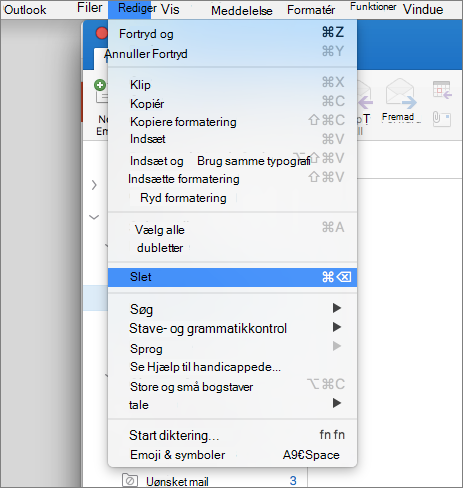Choose Fortryd og in the menu
This screenshot has width=463, height=488.
pos(232,34)
